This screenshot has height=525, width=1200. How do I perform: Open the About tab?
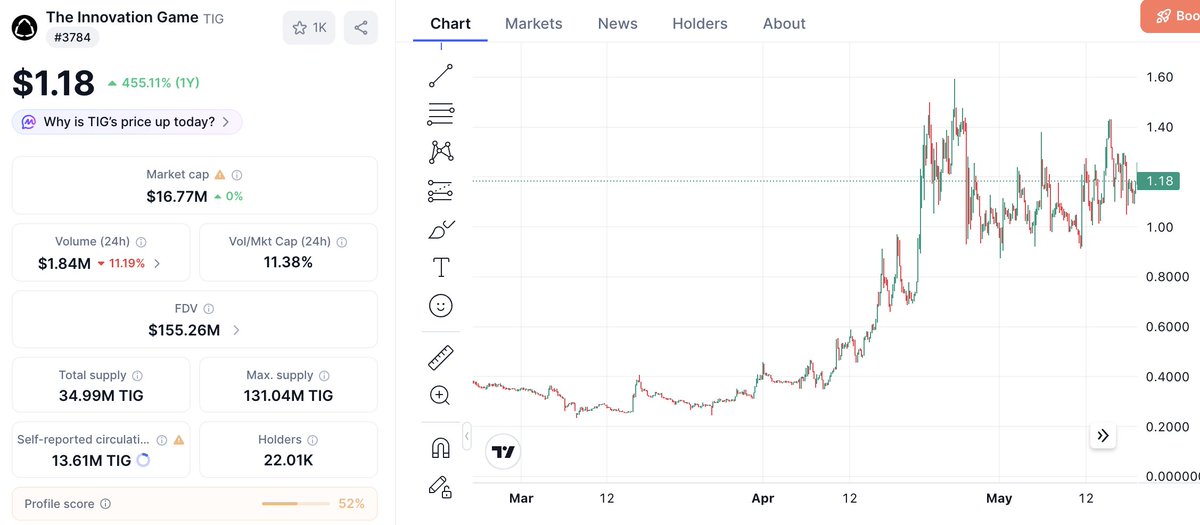(784, 23)
